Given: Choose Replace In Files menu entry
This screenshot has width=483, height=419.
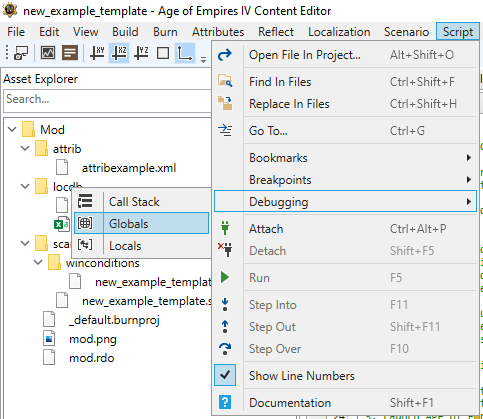Looking at the screenshot, I should coord(345,104).
